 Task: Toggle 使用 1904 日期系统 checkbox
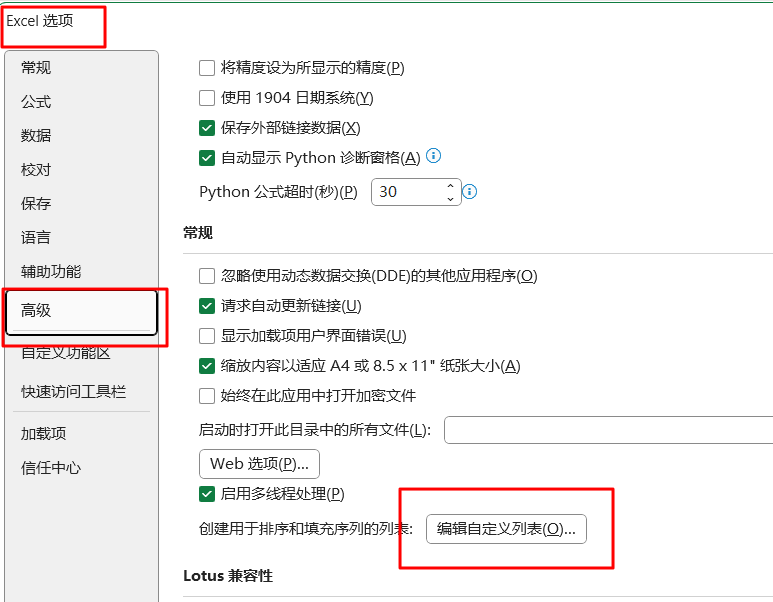pos(207,98)
